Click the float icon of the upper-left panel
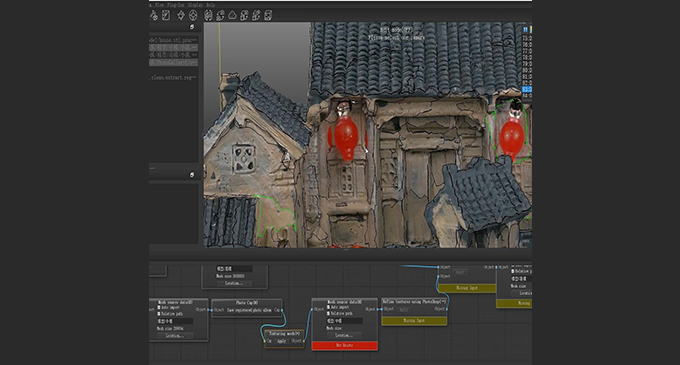The width and height of the screenshot is (680, 365). pyautogui.click(x=192, y=27)
